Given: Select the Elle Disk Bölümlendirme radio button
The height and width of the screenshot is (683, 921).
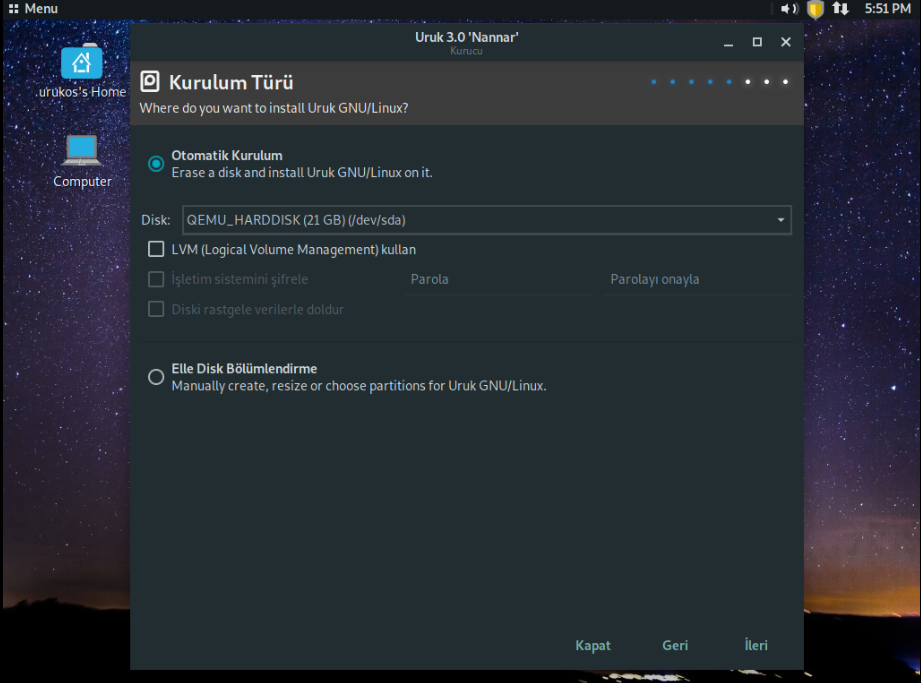Looking at the screenshot, I should [156, 377].
